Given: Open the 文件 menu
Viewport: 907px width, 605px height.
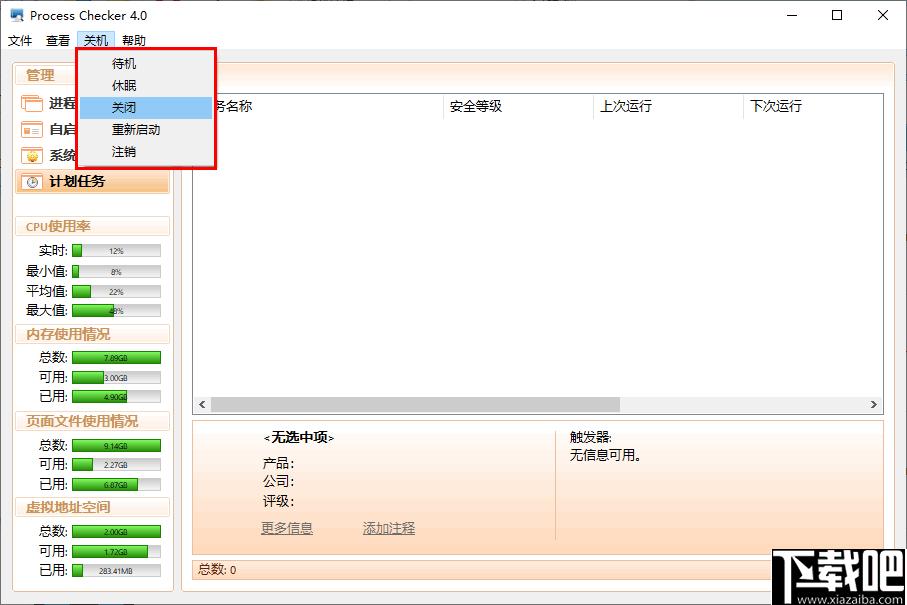Looking at the screenshot, I should click(x=20, y=40).
